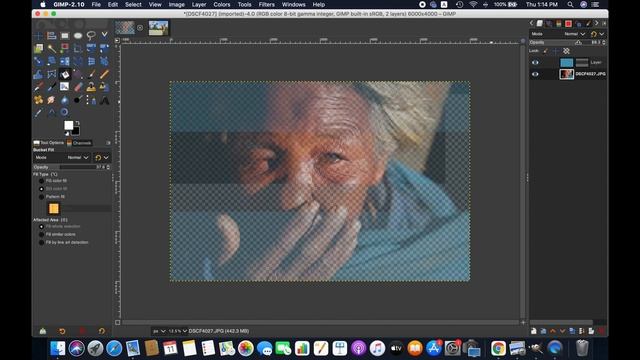Open layer Mode dropdown in Layers panel

[x=559, y=34]
